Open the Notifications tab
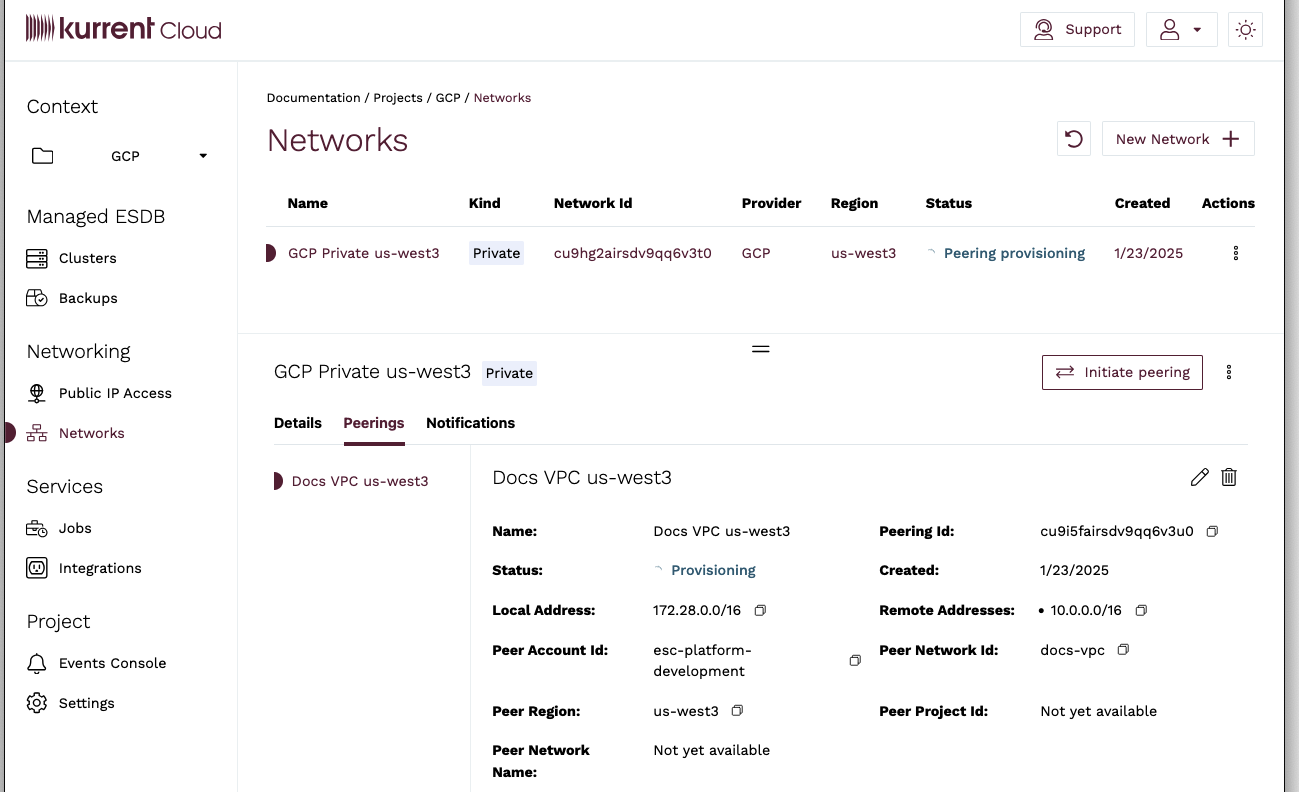 point(470,423)
